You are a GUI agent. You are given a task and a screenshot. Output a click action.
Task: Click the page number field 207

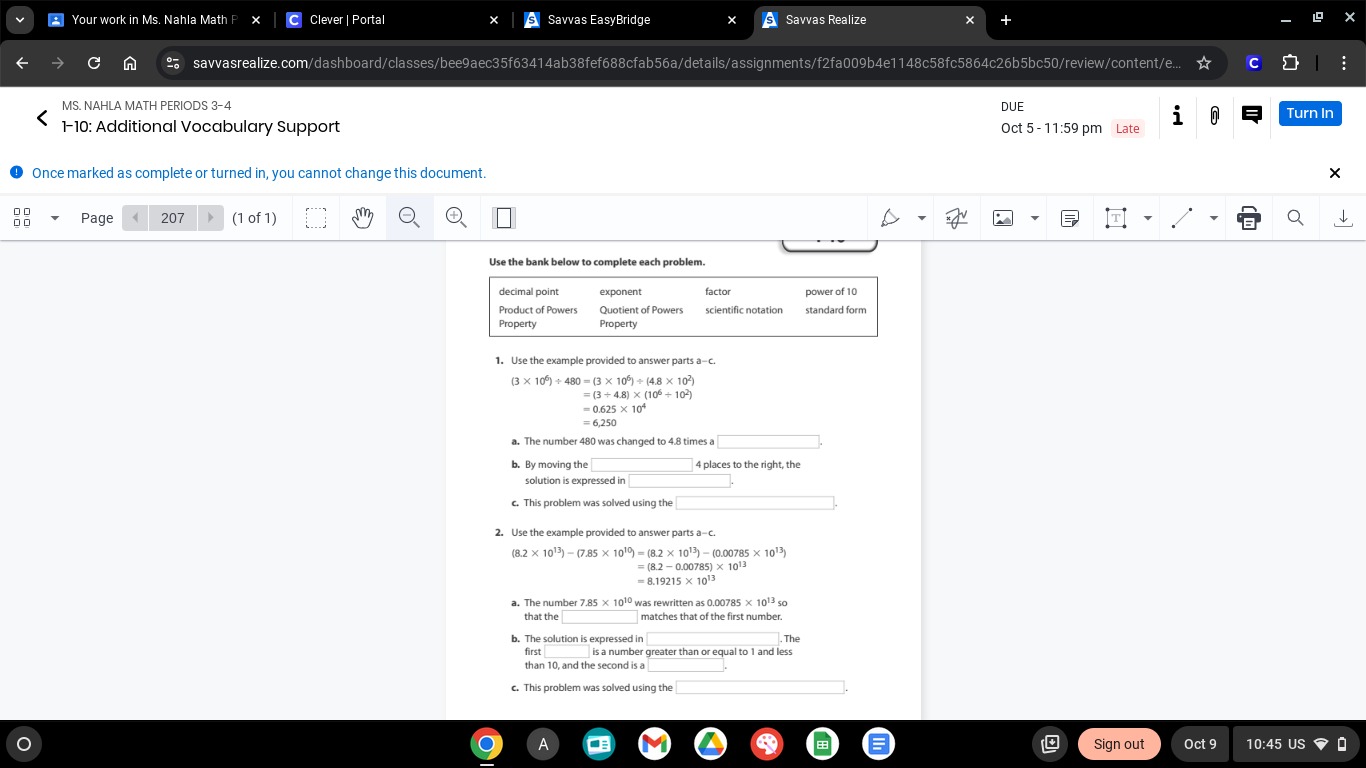[x=173, y=217]
